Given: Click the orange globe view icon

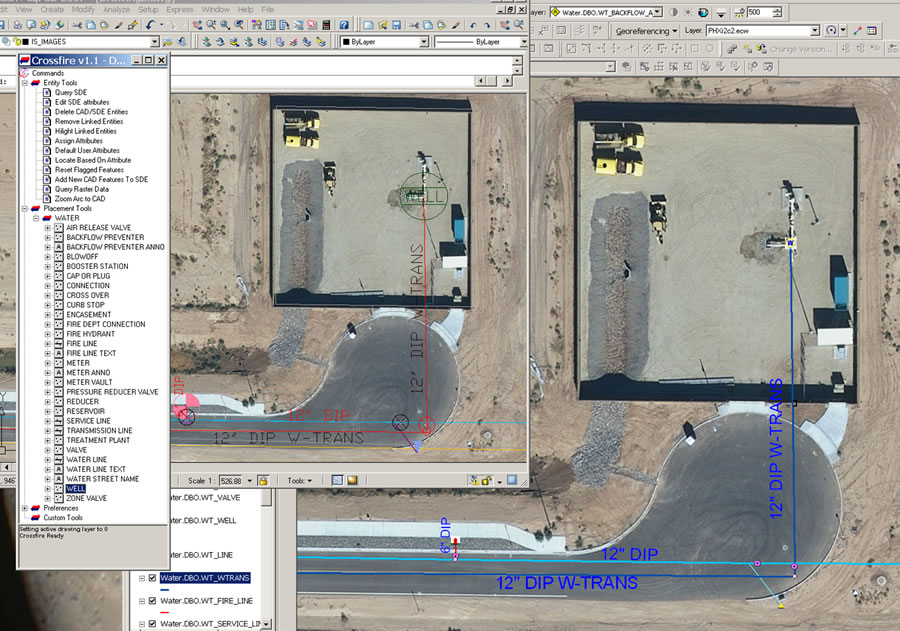Looking at the screenshot, I should 352,480.
